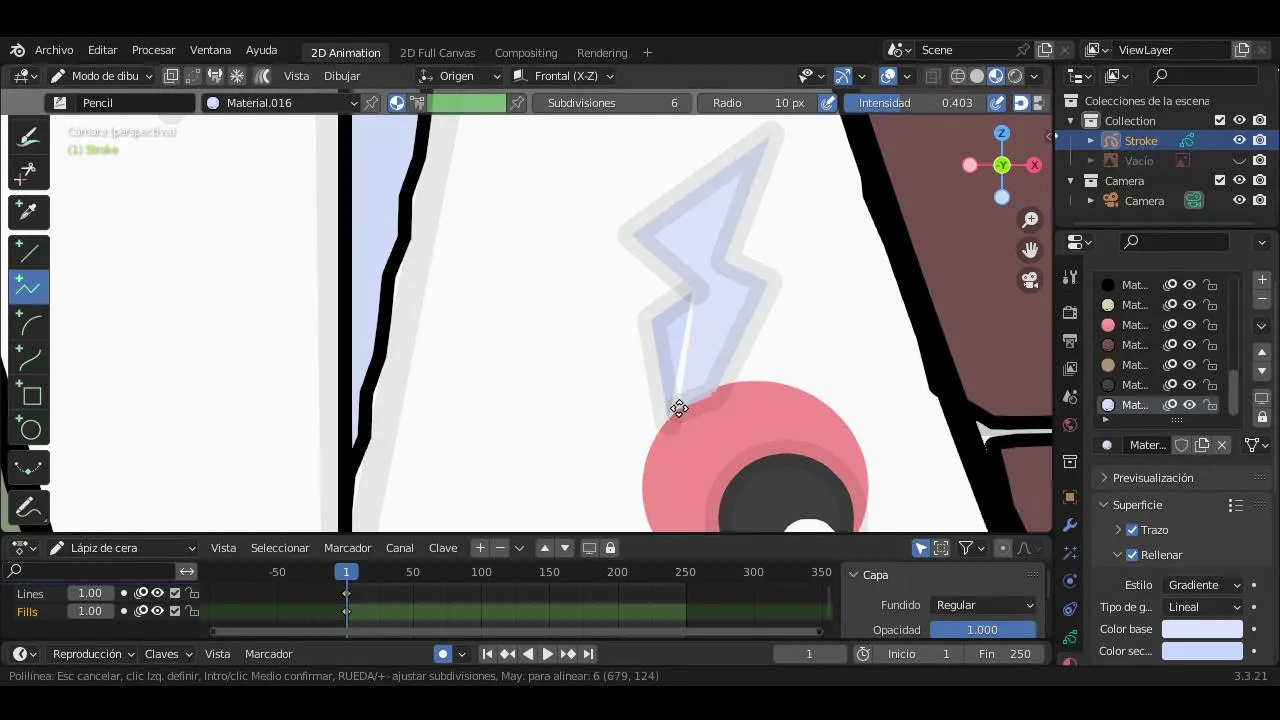Image resolution: width=1280 pixels, height=720 pixels.
Task: Open the Origen placement dropdown
Action: tap(460, 76)
